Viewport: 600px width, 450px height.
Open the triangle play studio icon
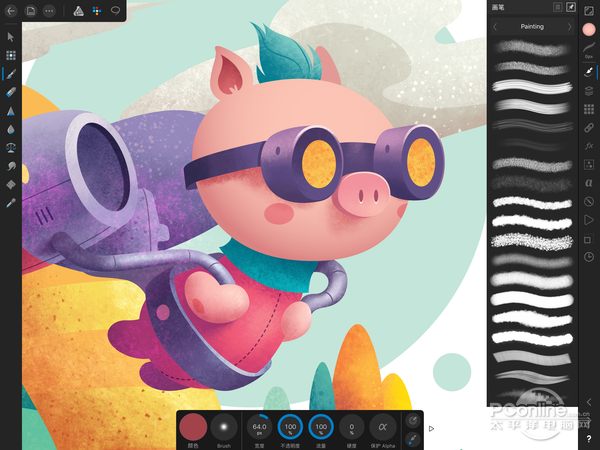(x=589, y=220)
